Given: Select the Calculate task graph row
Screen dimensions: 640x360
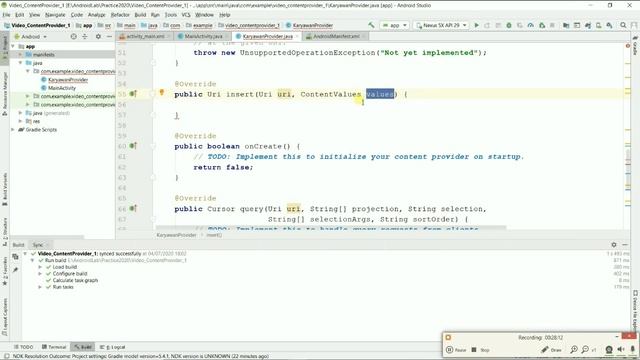Looking at the screenshot, I should 75,280.
